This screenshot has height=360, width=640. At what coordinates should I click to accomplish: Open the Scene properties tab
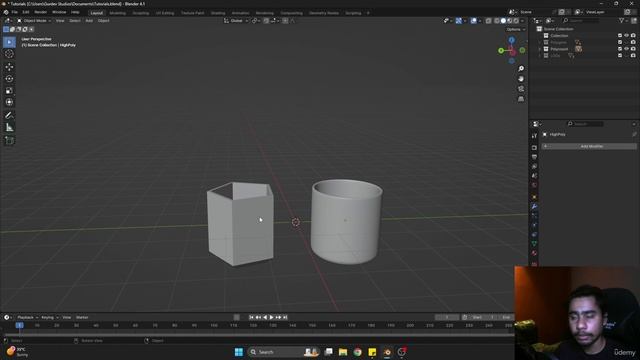(534, 176)
